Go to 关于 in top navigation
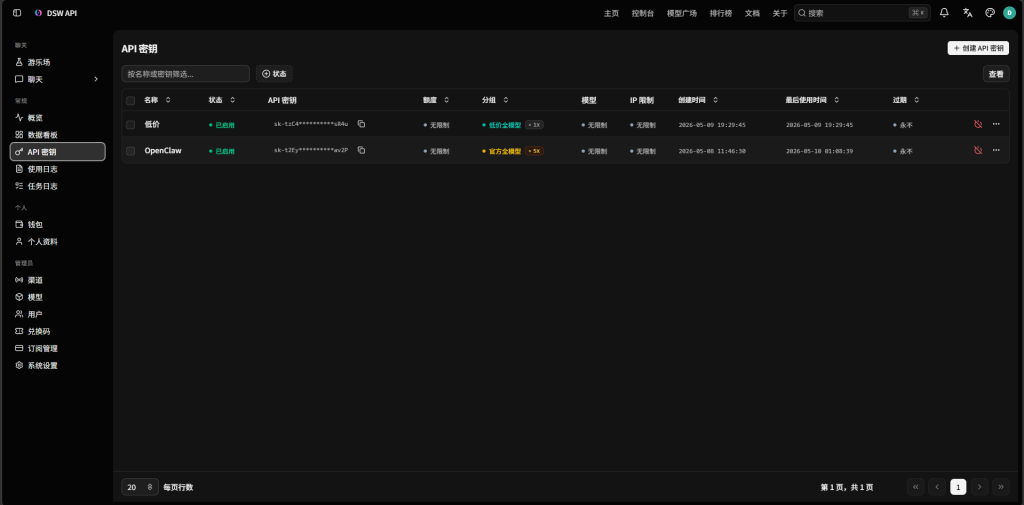 [x=780, y=13]
